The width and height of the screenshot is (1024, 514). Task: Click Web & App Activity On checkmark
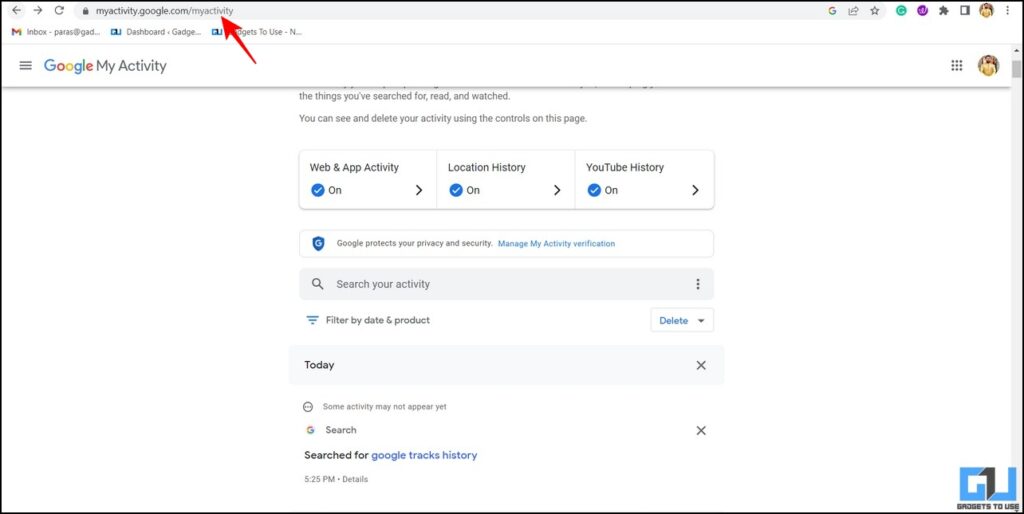(317, 190)
